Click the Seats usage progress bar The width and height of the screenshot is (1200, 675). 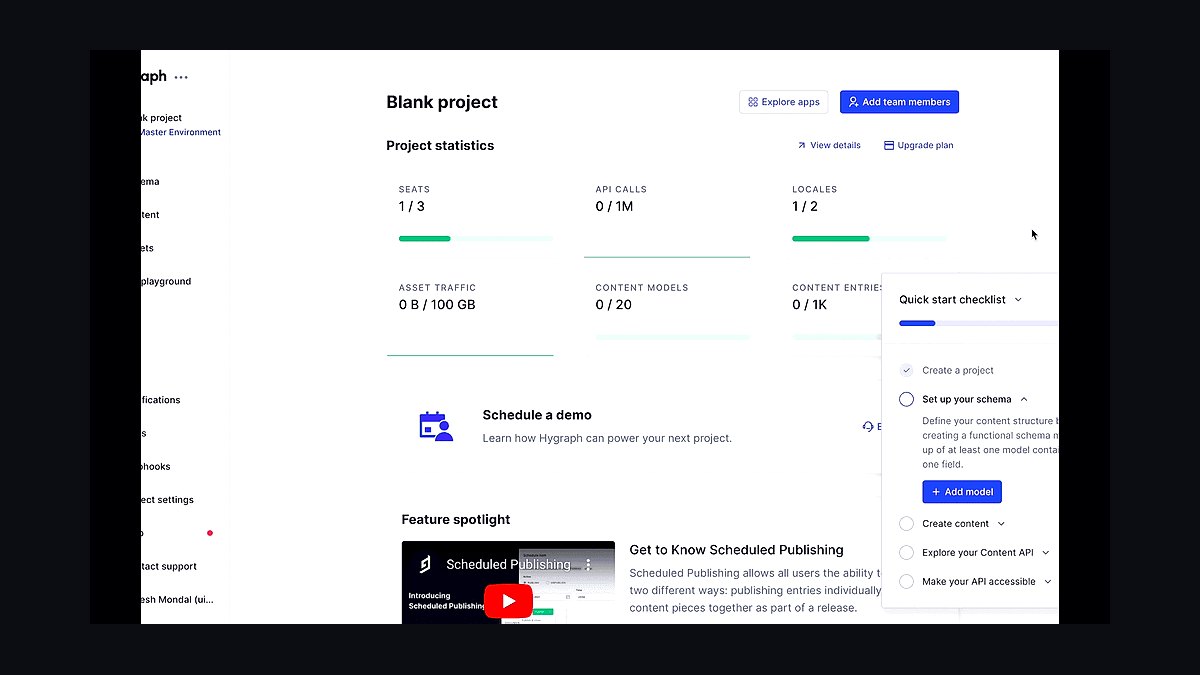[x=475, y=239]
